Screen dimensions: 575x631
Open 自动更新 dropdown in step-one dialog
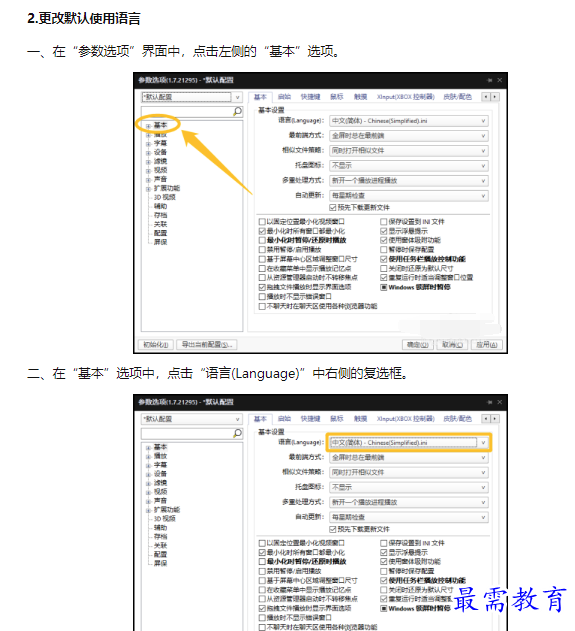coord(409,196)
